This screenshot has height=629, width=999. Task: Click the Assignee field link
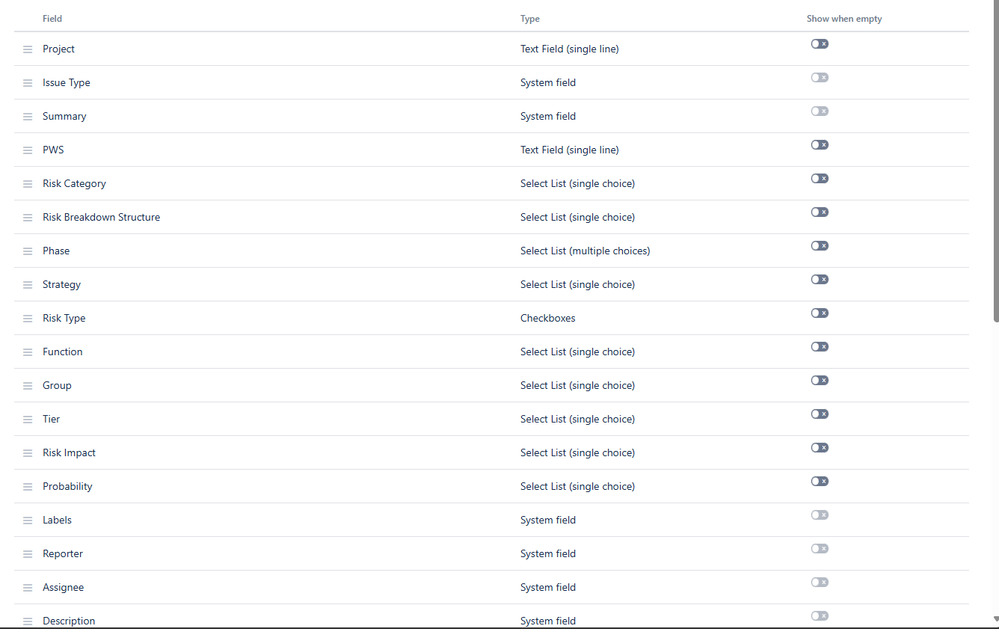[63, 587]
